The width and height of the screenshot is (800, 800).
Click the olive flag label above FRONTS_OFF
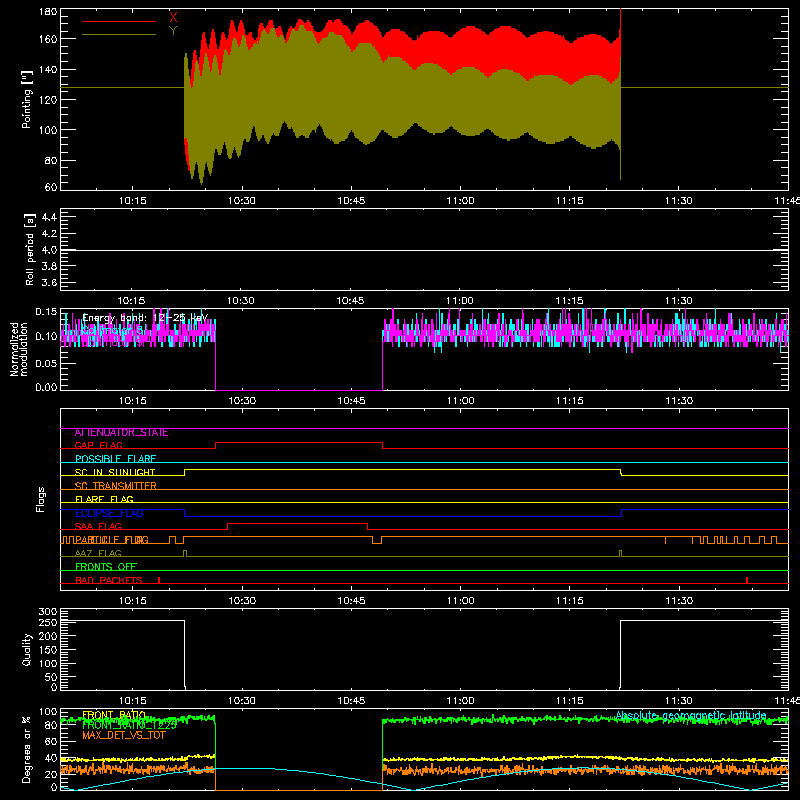click(98, 554)
